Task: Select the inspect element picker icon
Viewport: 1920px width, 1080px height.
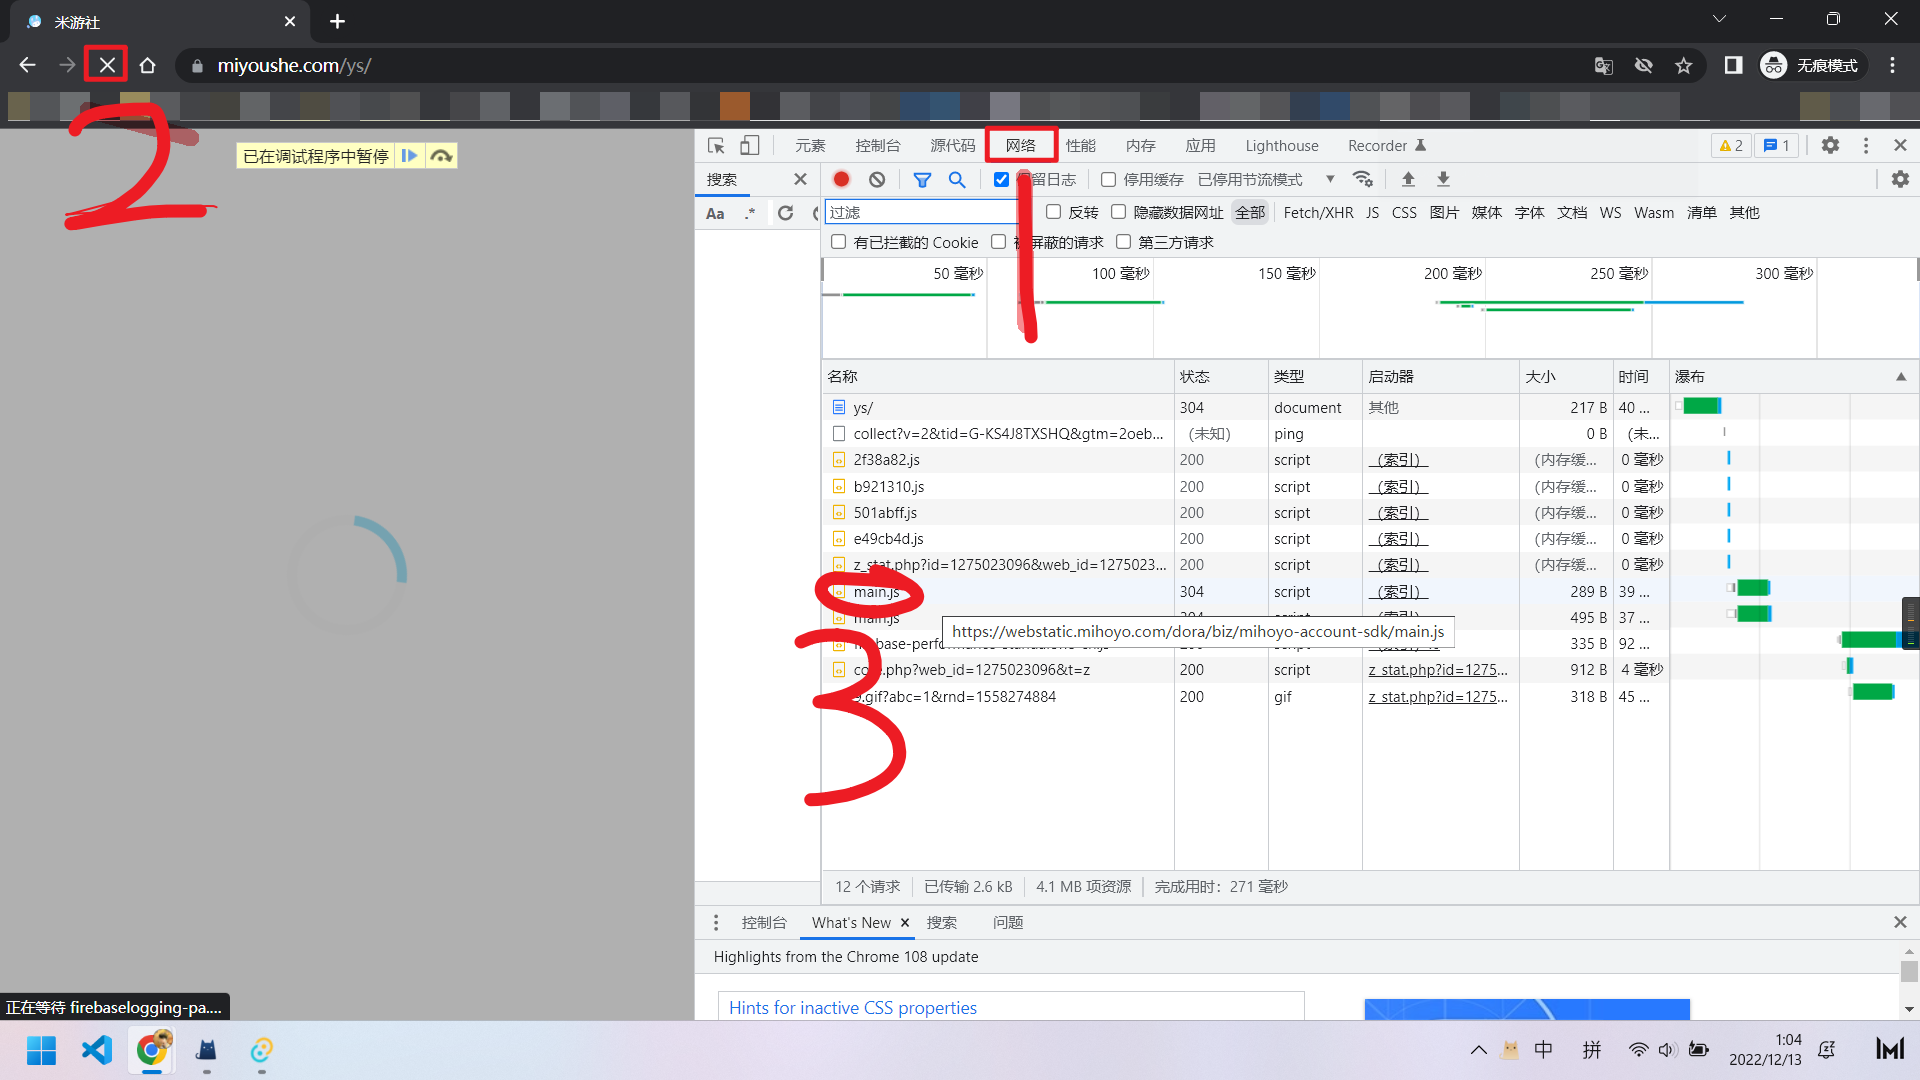Action: [x=716, y=146]
